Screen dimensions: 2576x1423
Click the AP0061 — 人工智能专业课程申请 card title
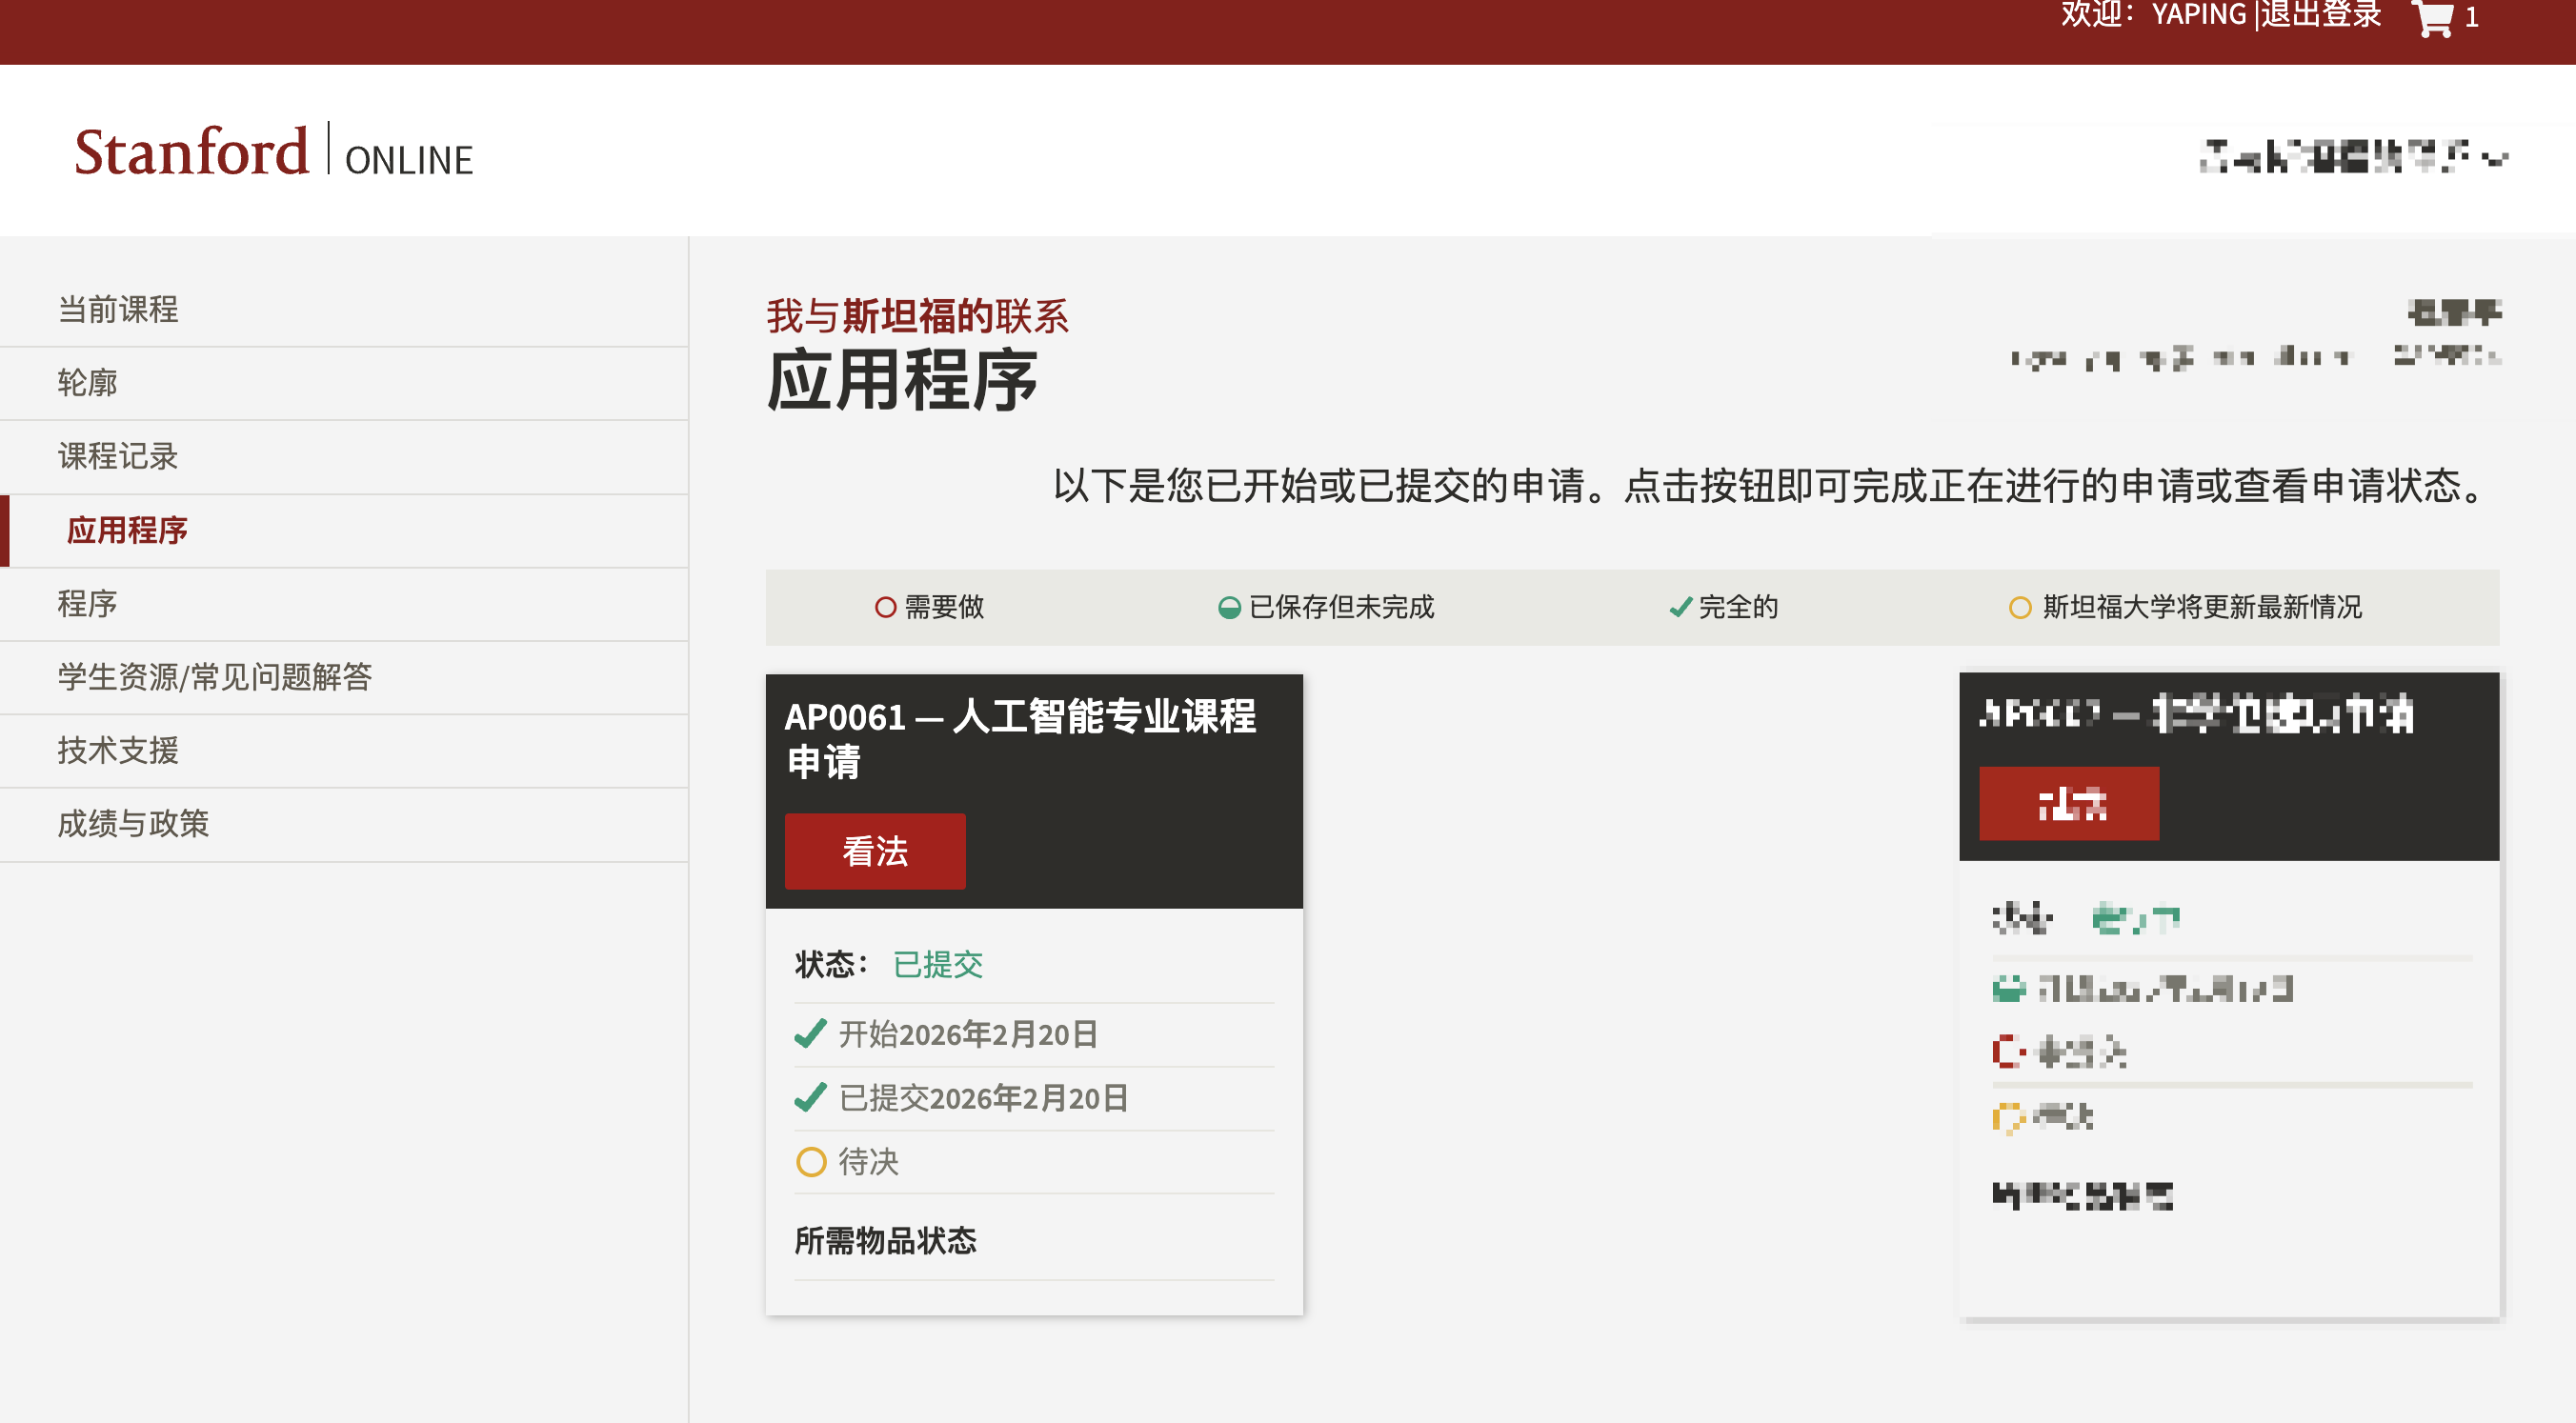1020,739
